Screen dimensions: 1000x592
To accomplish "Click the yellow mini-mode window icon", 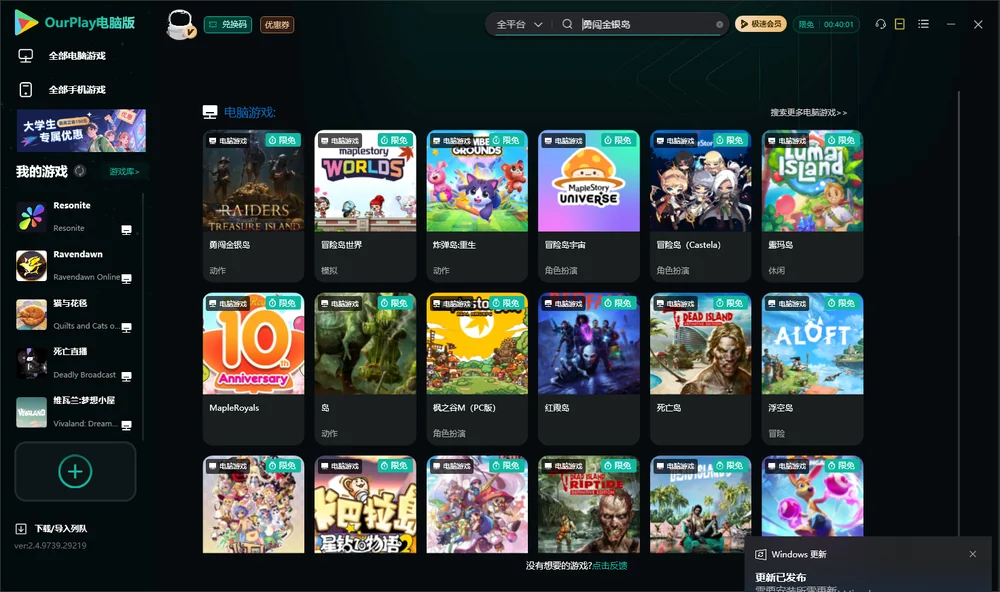I will click(x=900, y=24).
